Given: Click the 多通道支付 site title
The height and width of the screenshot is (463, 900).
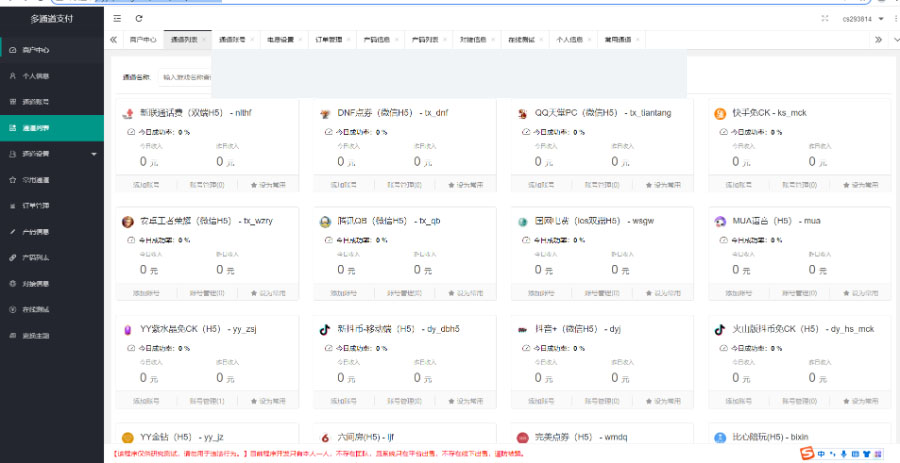Looking at the screenshot, I should click(x=52, y=19).
